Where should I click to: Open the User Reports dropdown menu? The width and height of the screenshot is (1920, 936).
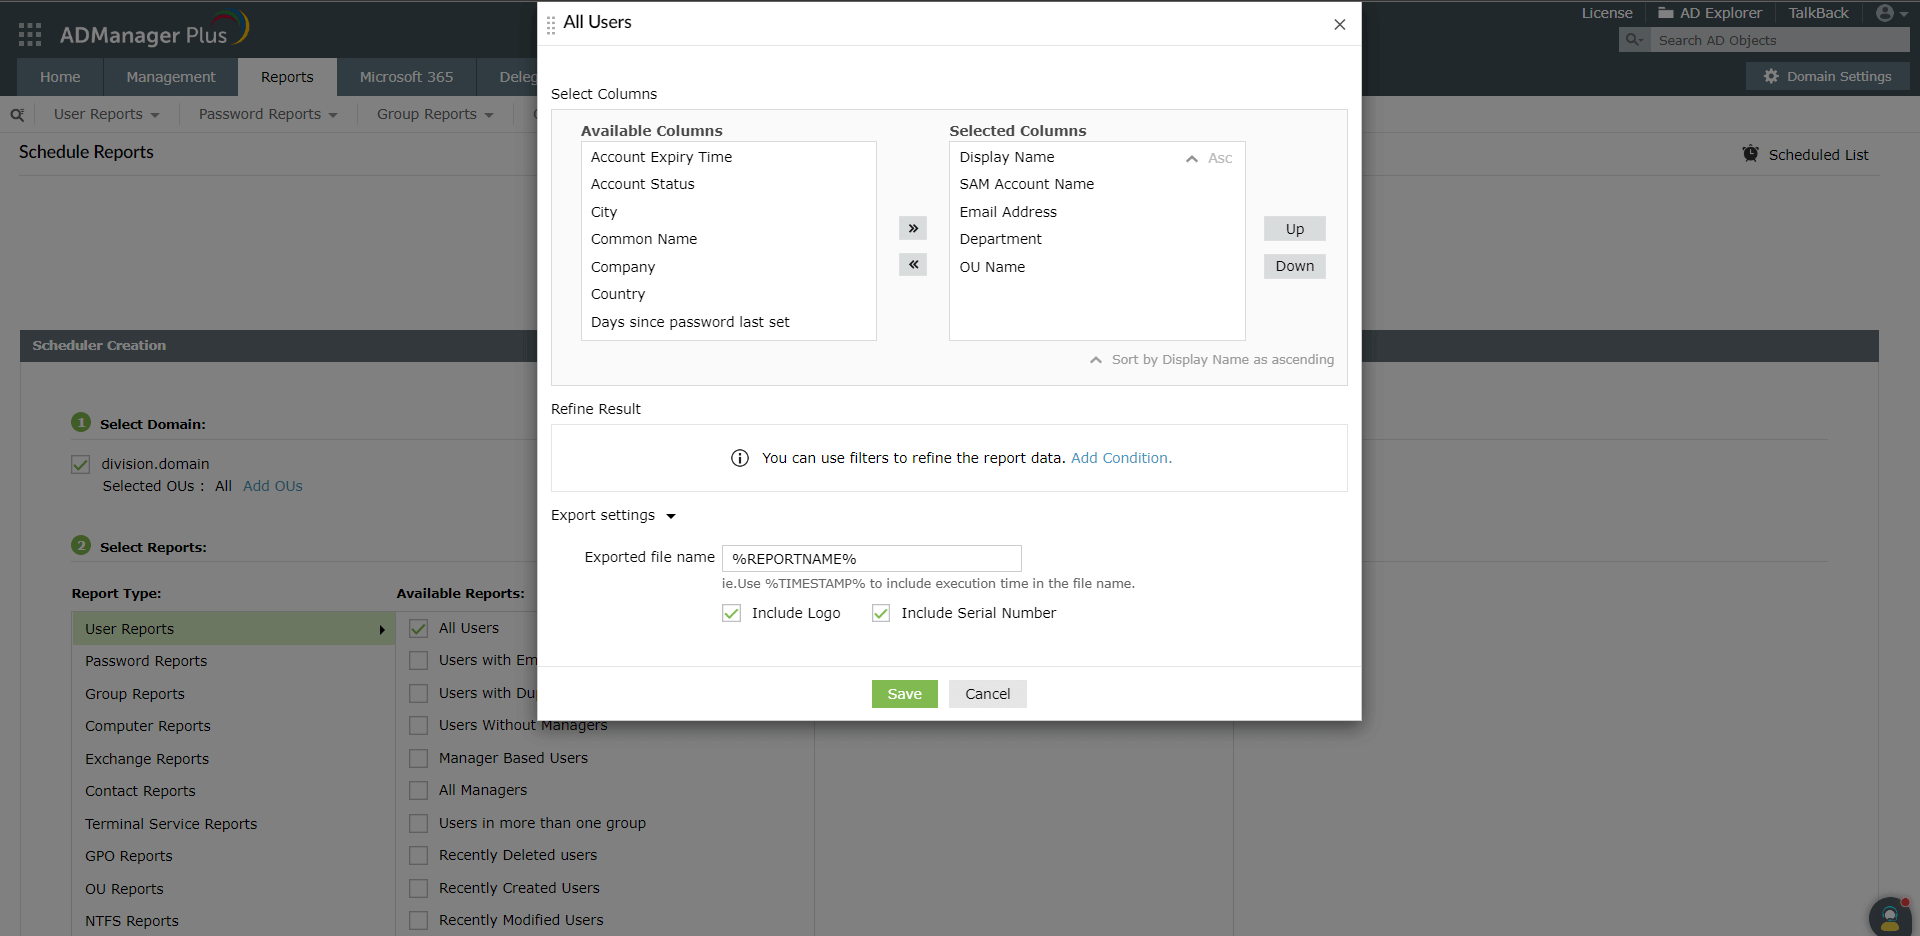click(x=107, y=114)
